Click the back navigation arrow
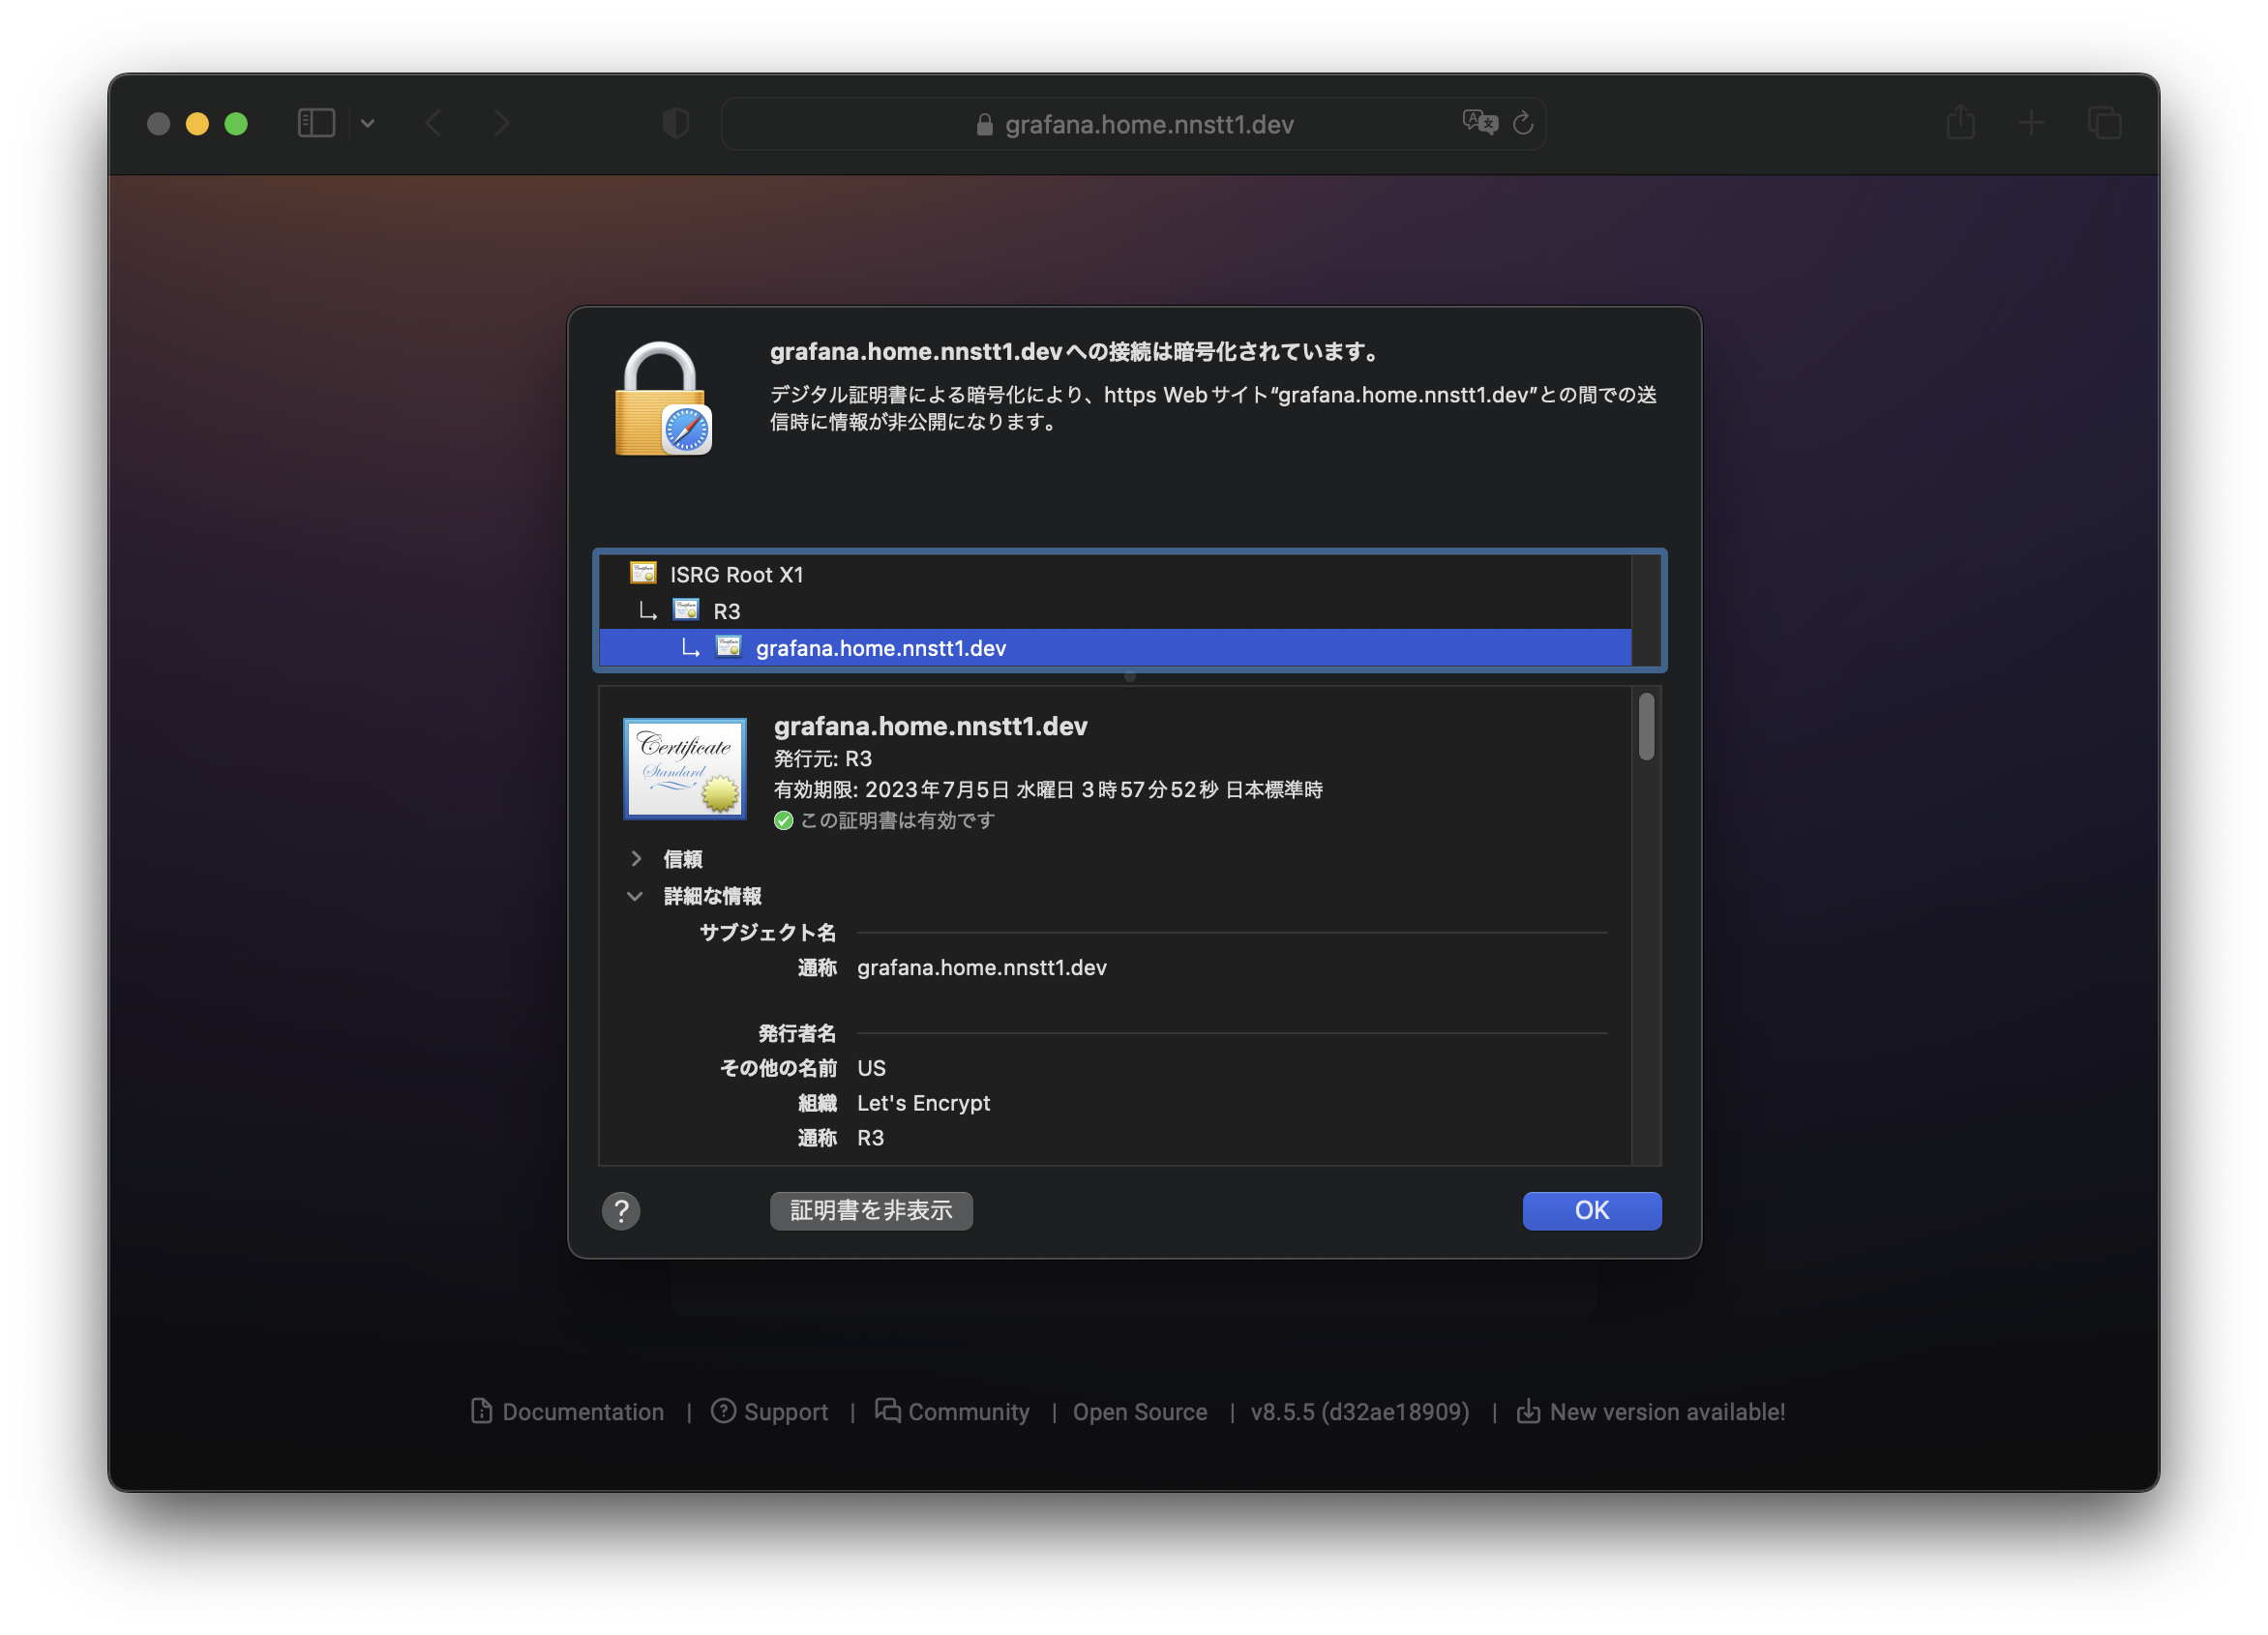Image resolution: width=2268 pixels, height=1635 pixels. [434, 123]
